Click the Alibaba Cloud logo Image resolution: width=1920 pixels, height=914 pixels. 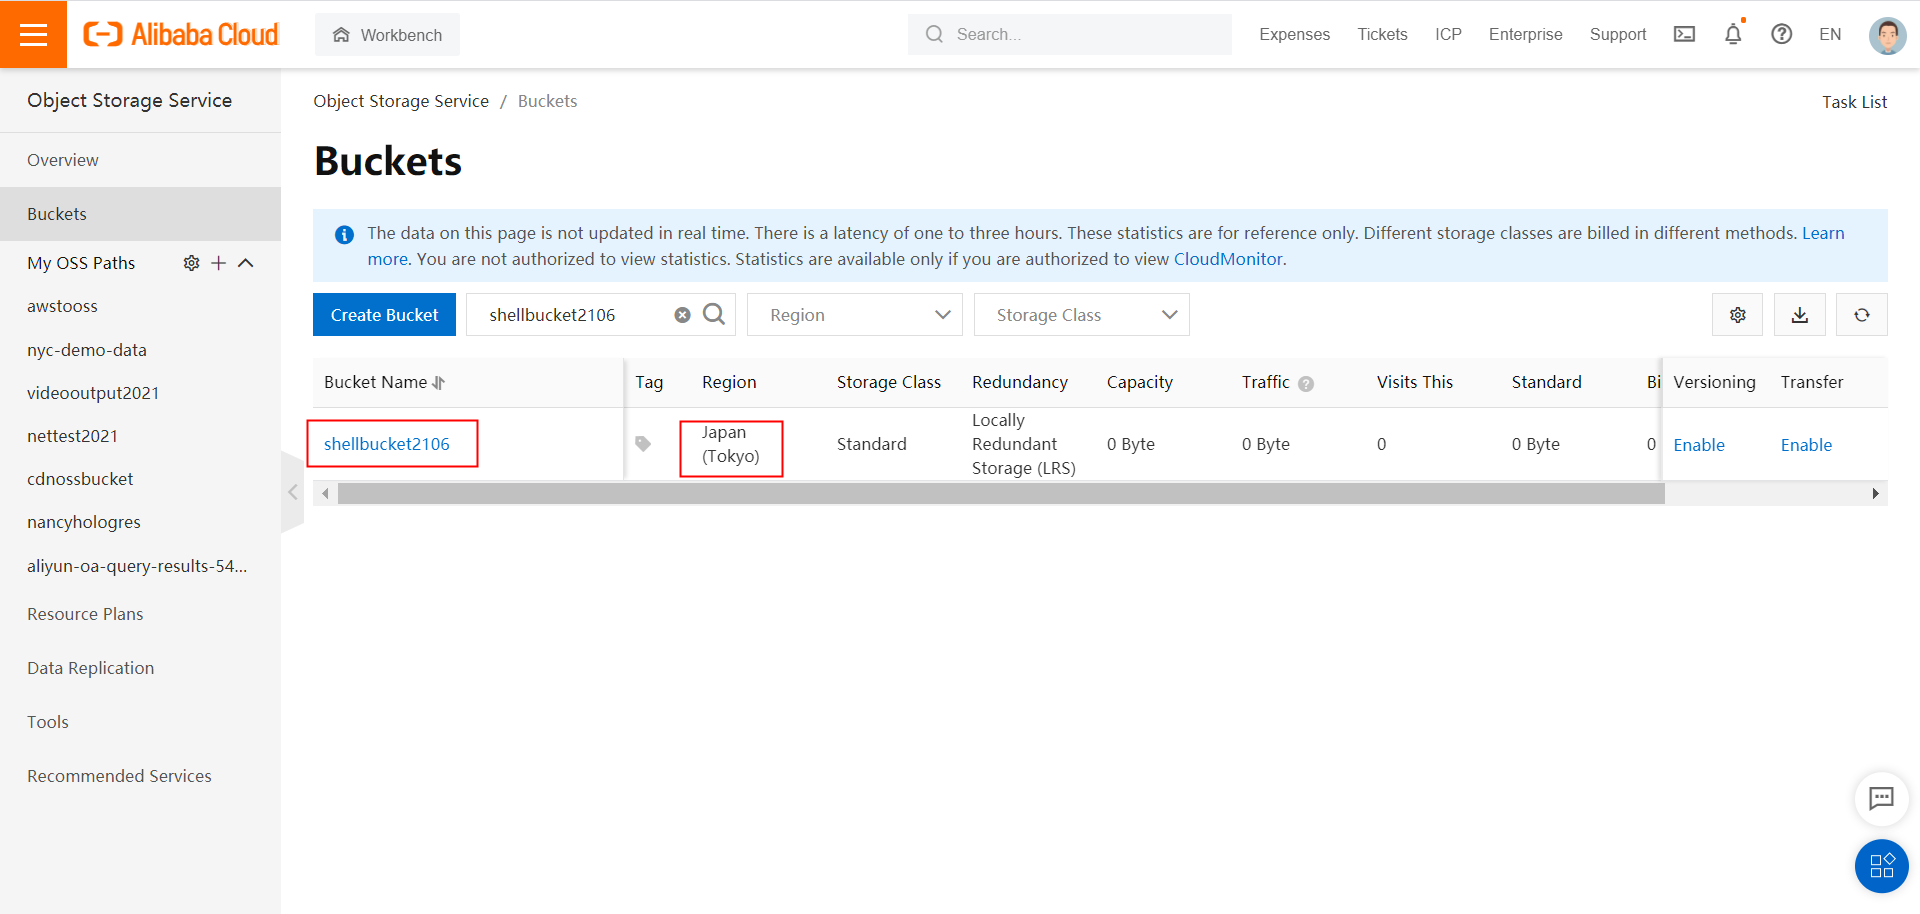tap(181, 34)
